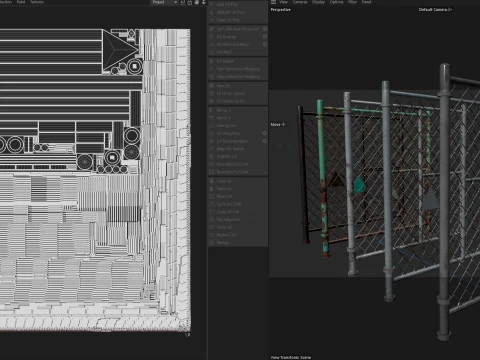The width and height of the screenshot is (480, 360).
Task: Open UV Unwrap options gear
Action: pos(265,37)
